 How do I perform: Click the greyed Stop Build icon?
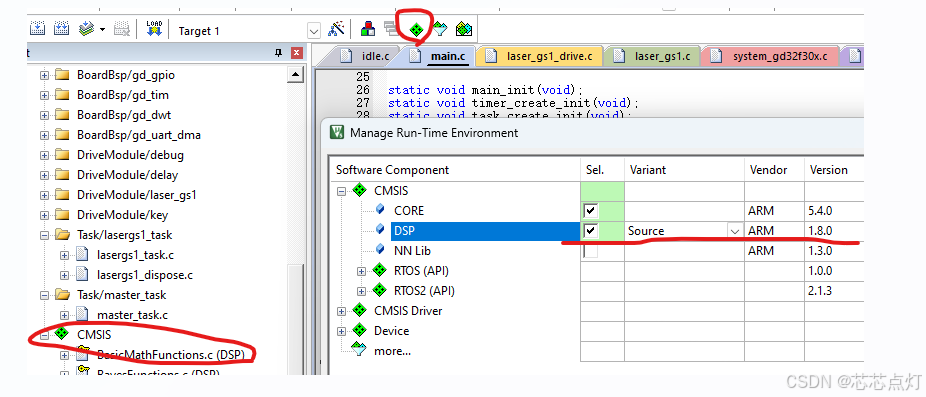click(122, 28)
